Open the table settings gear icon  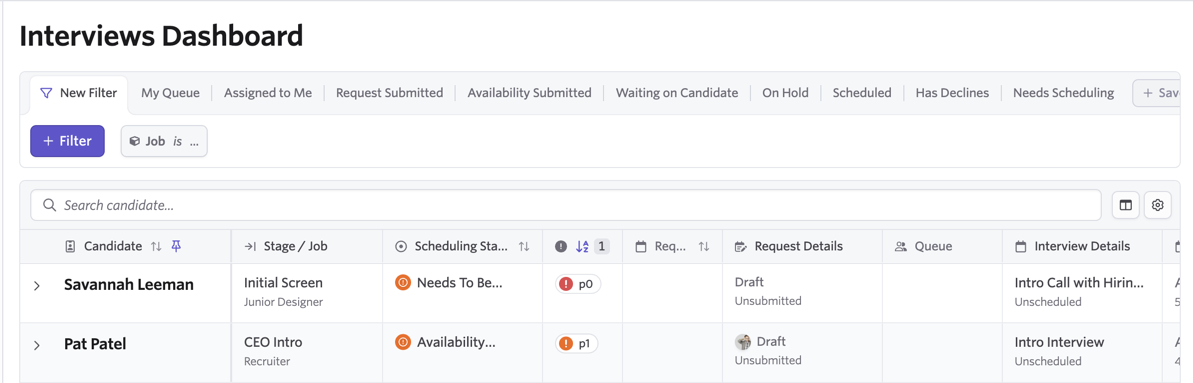(x=1157, y=205)
